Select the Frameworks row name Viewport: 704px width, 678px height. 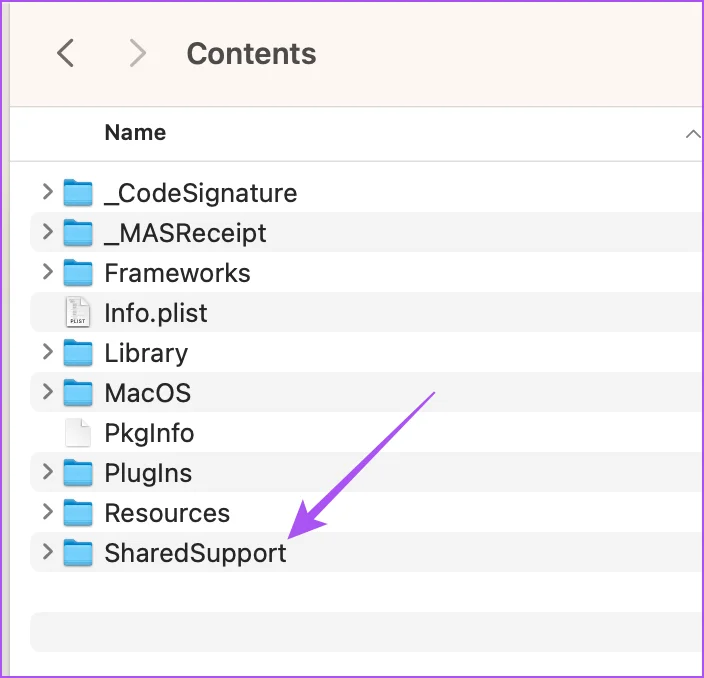177,273
